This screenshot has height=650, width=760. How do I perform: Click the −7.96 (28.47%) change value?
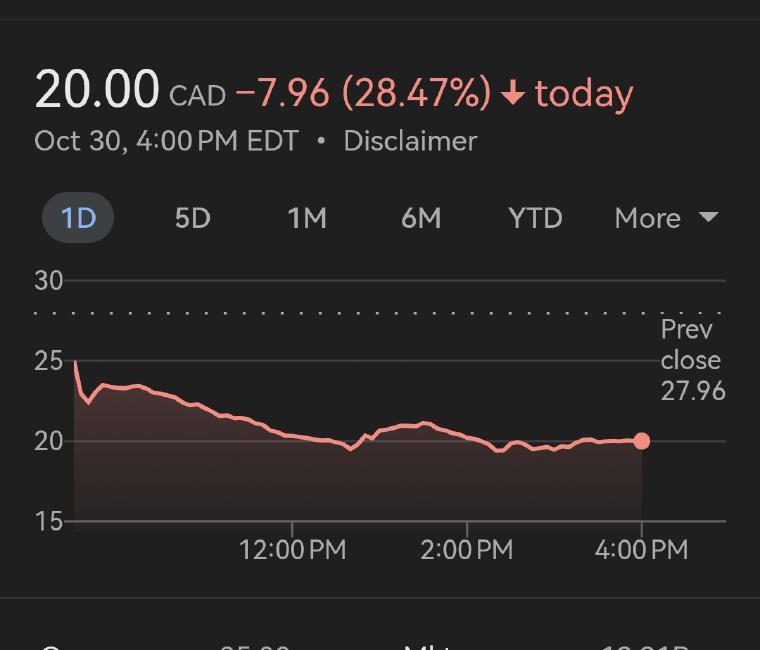[363, 94]
